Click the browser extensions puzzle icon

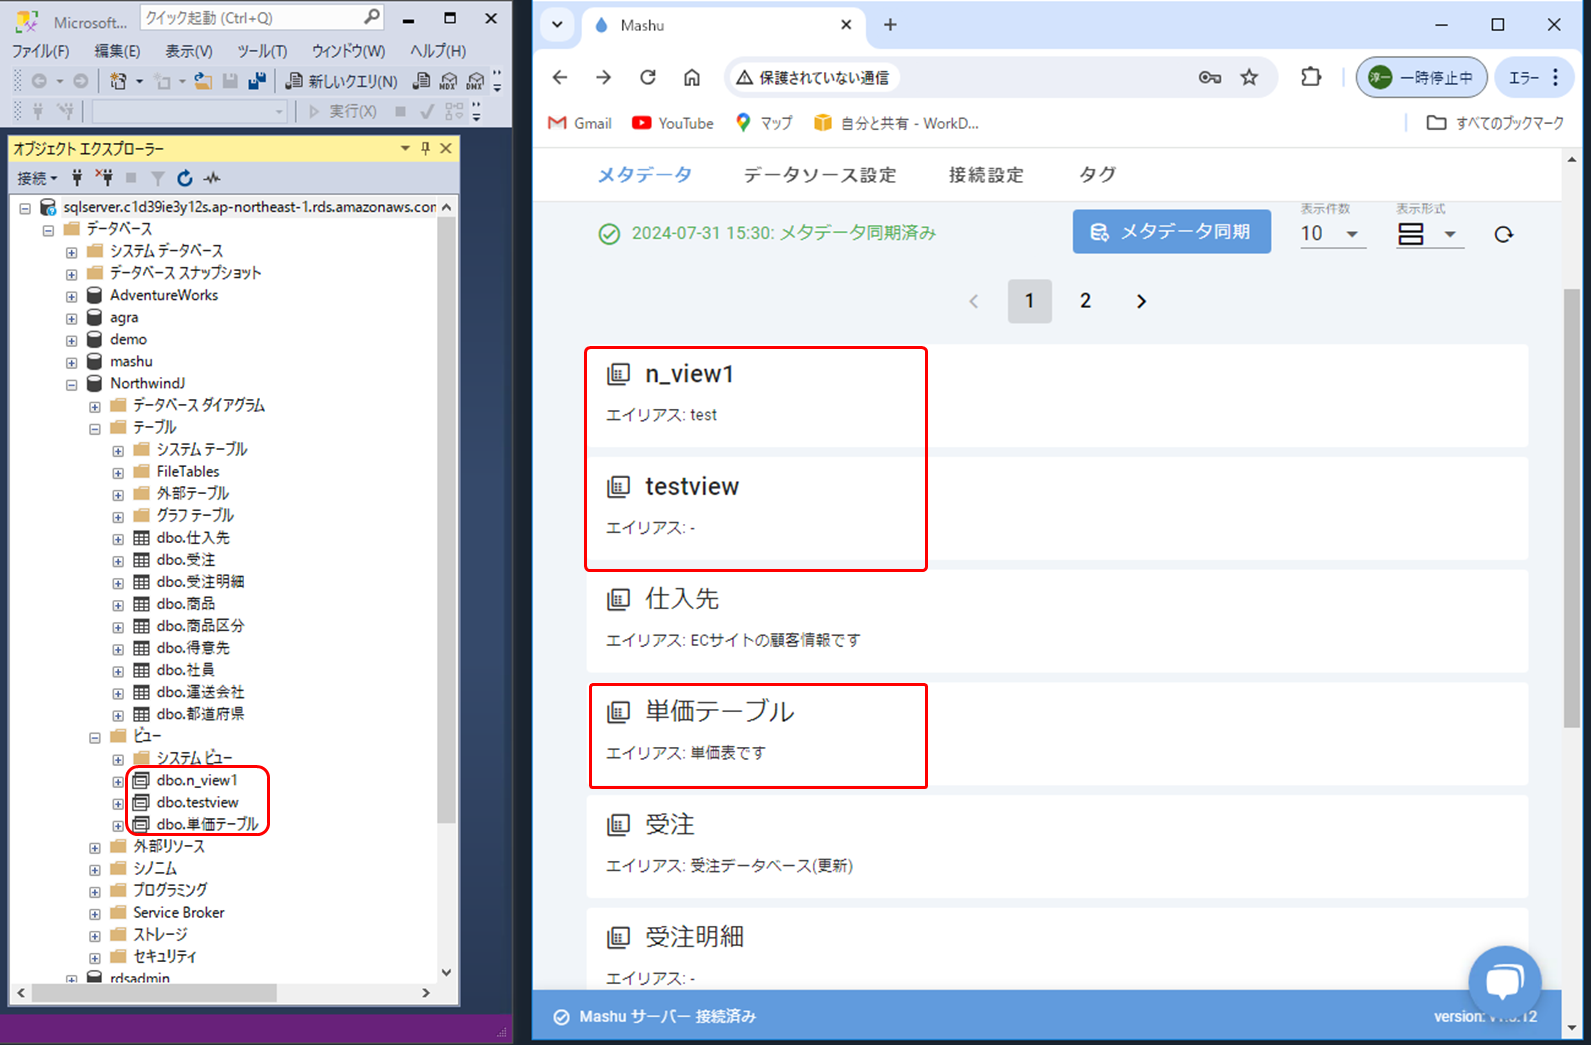point(1310,77)
